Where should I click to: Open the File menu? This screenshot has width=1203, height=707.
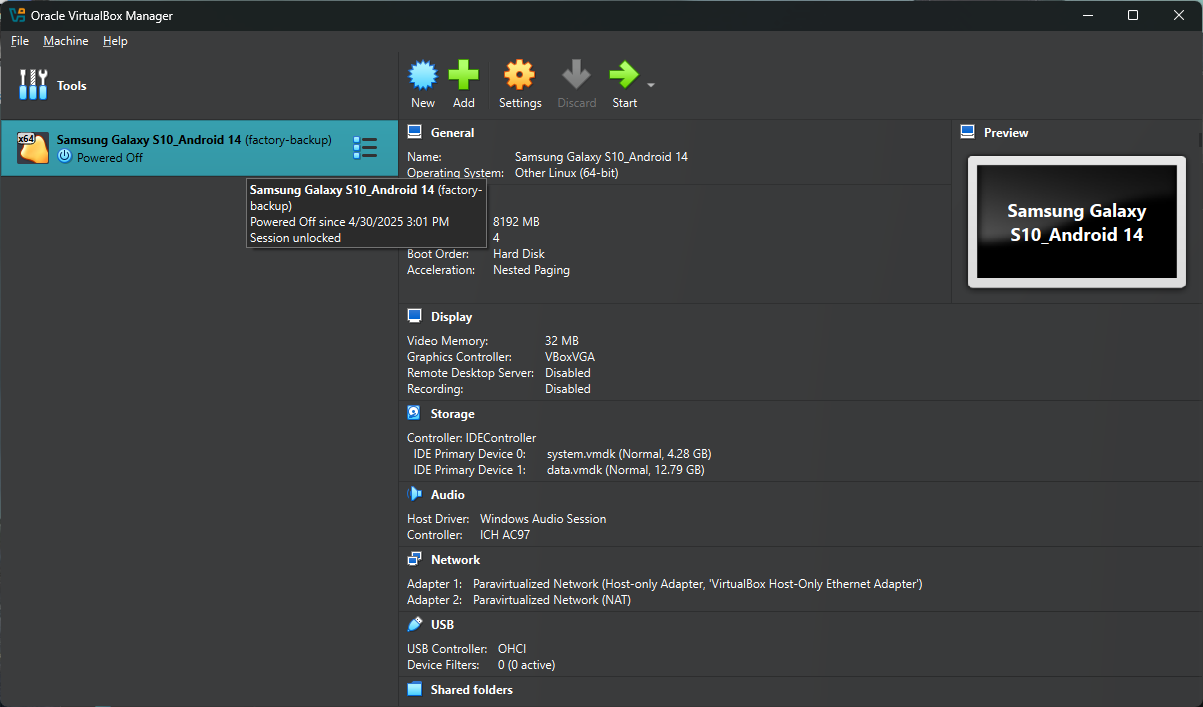20,41
